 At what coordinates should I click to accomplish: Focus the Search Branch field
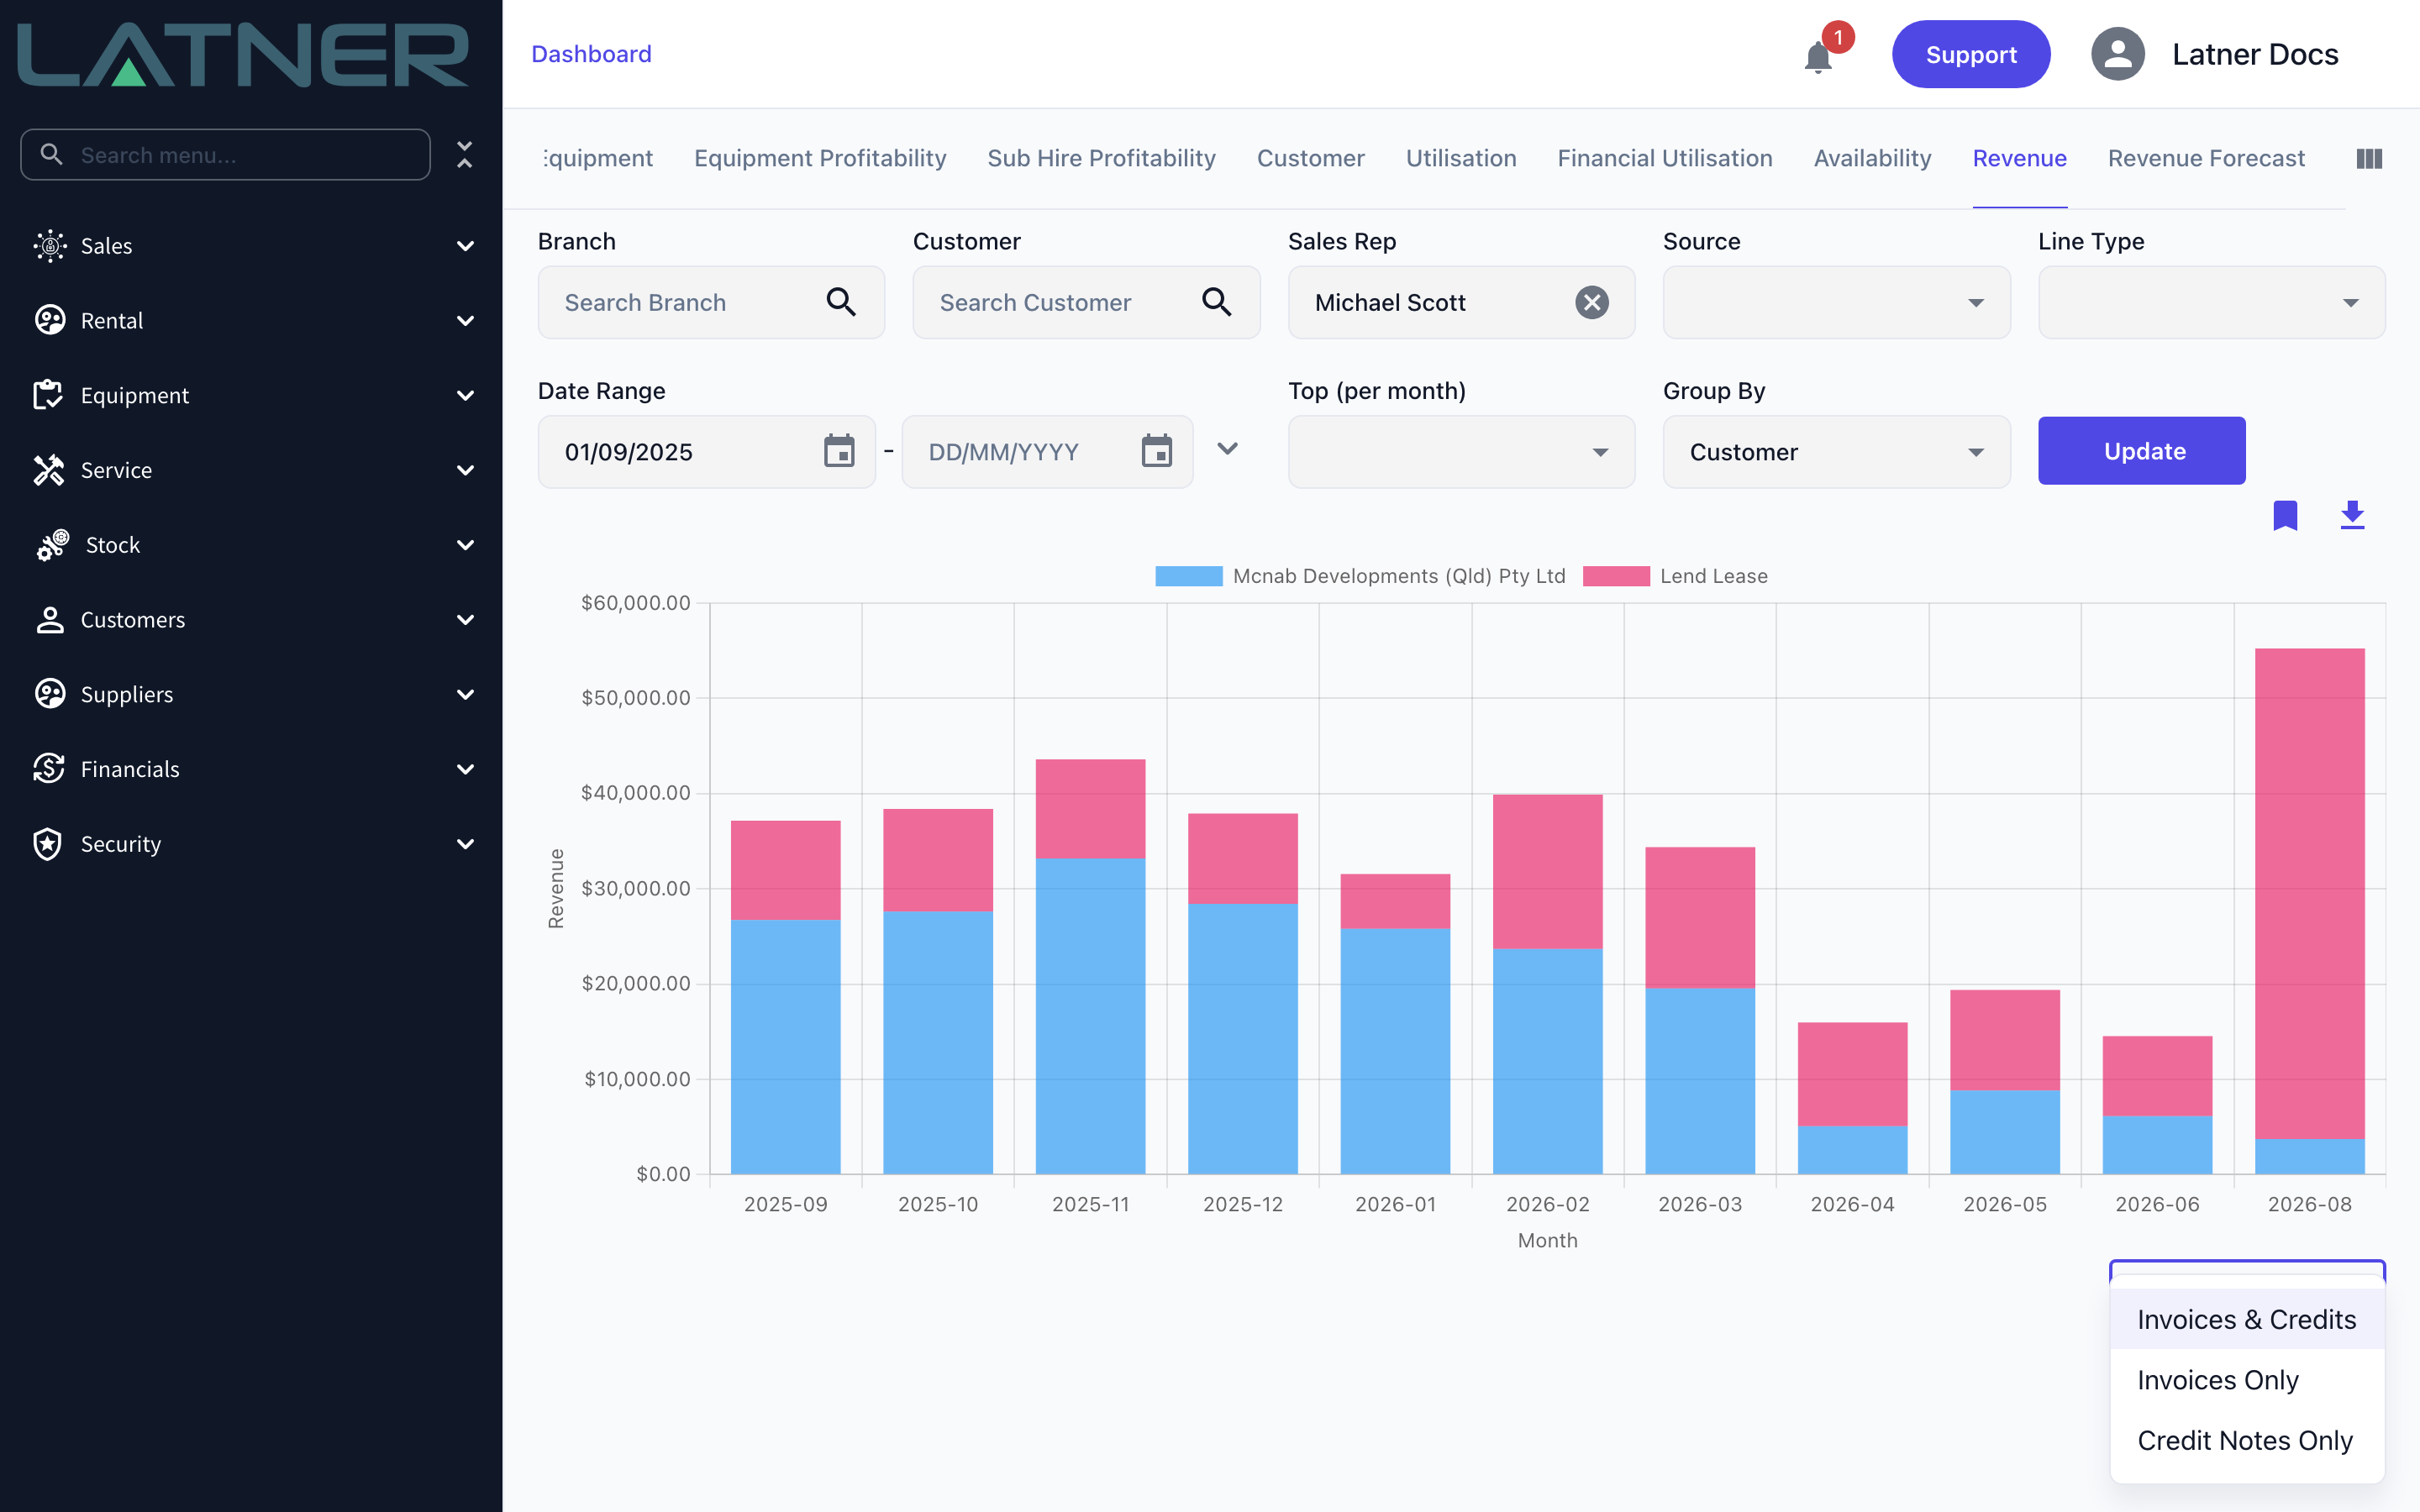[x=711, y=302]
